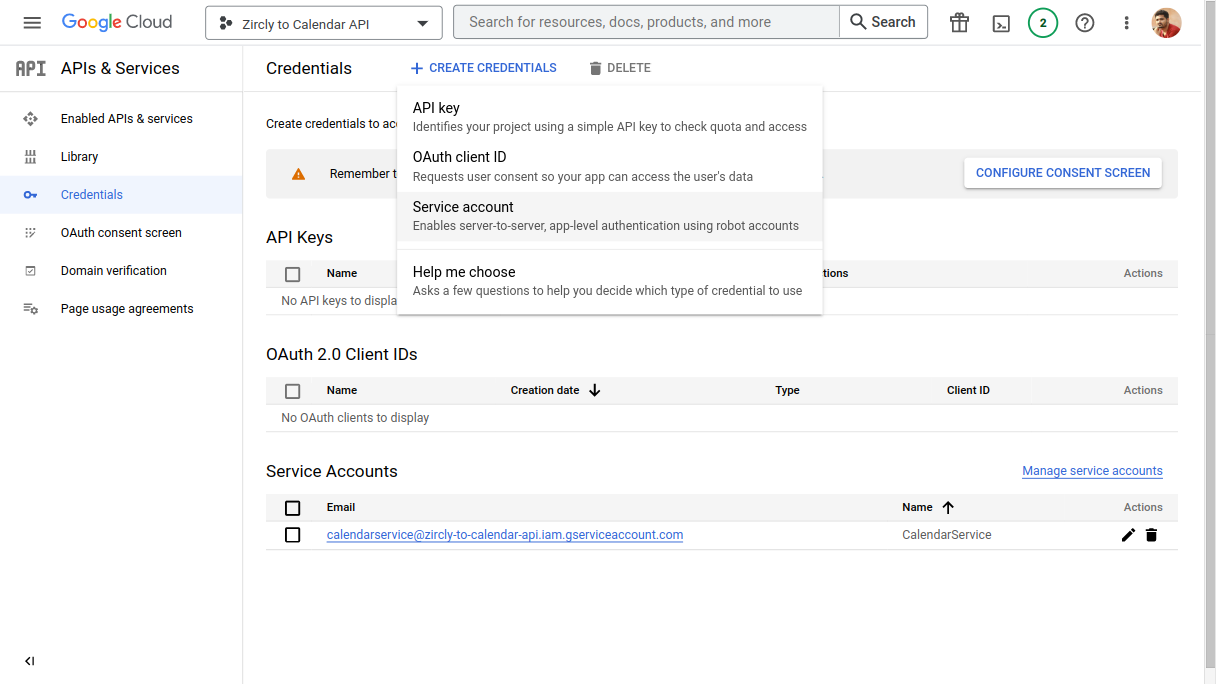Check the calendarservice account row checkbox

(292, 535)
